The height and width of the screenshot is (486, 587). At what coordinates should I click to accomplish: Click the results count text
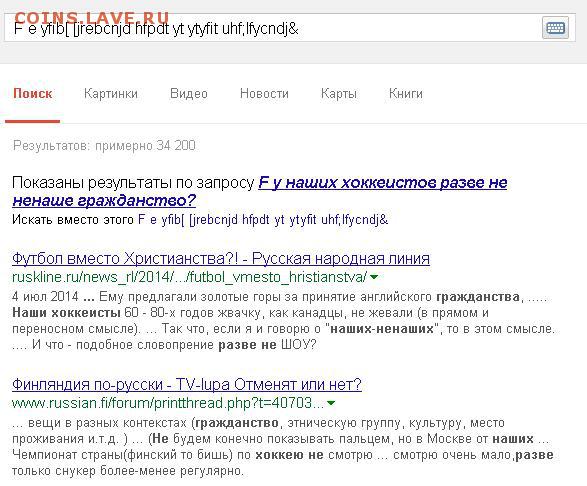pos(104,145)
